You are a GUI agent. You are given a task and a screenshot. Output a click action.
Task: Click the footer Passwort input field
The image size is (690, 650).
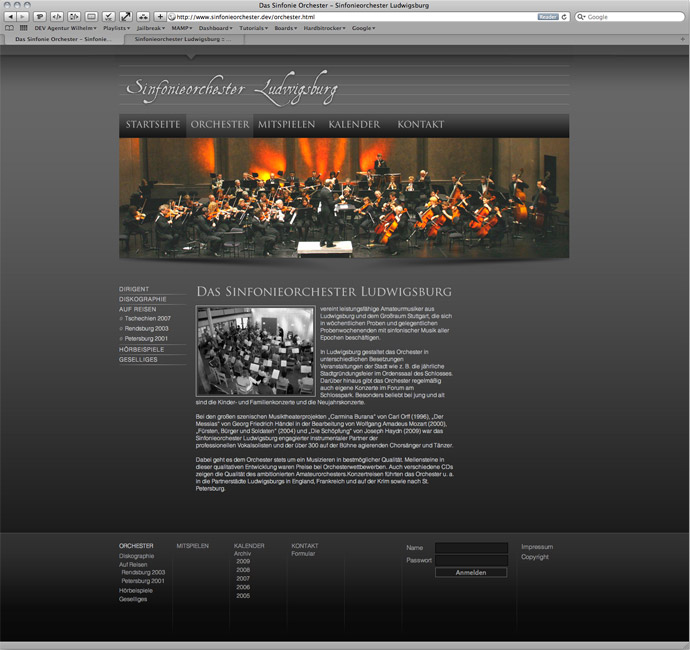(471, 560)
